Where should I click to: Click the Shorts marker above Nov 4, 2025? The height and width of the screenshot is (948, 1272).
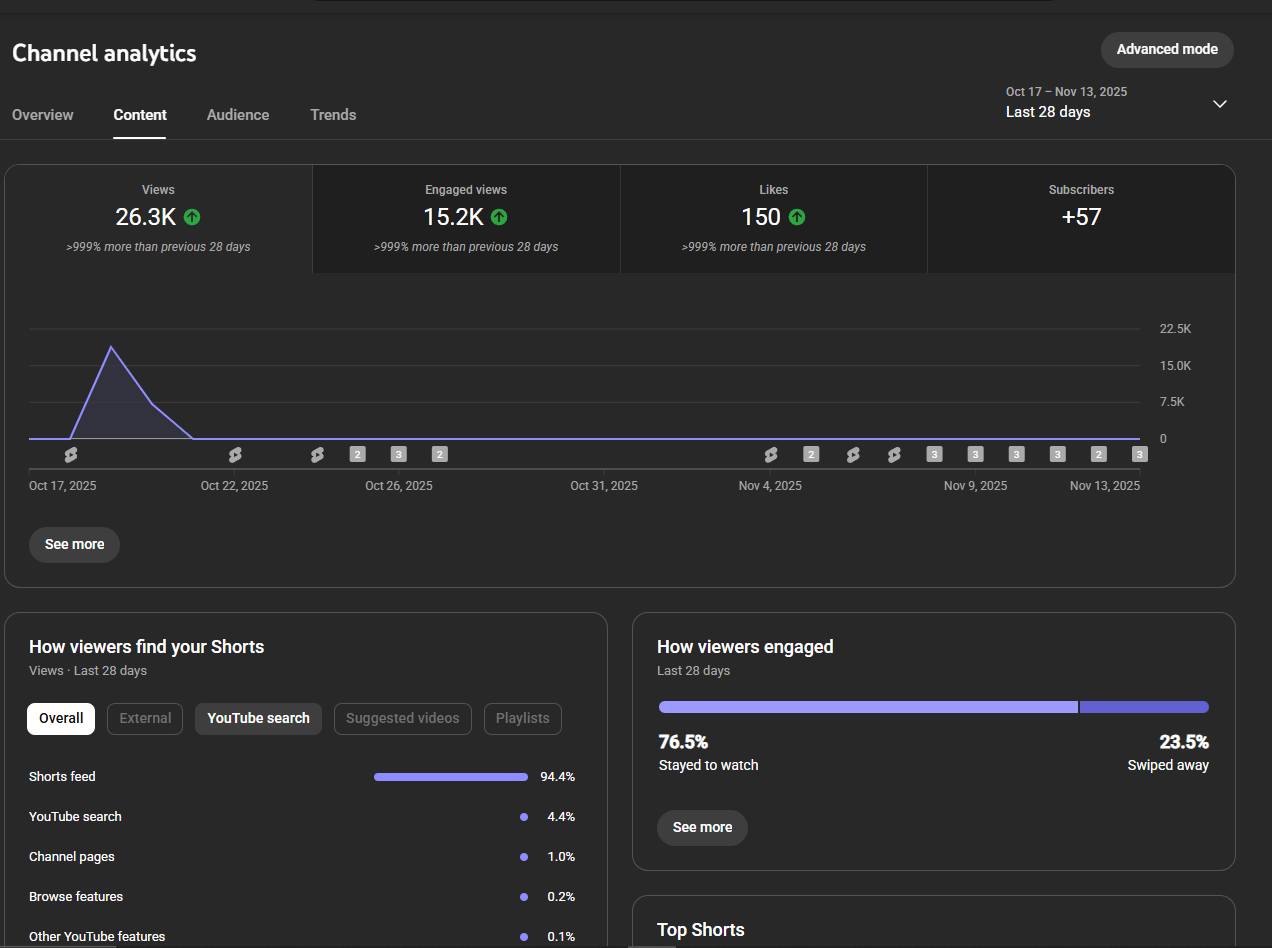[771, 455]
